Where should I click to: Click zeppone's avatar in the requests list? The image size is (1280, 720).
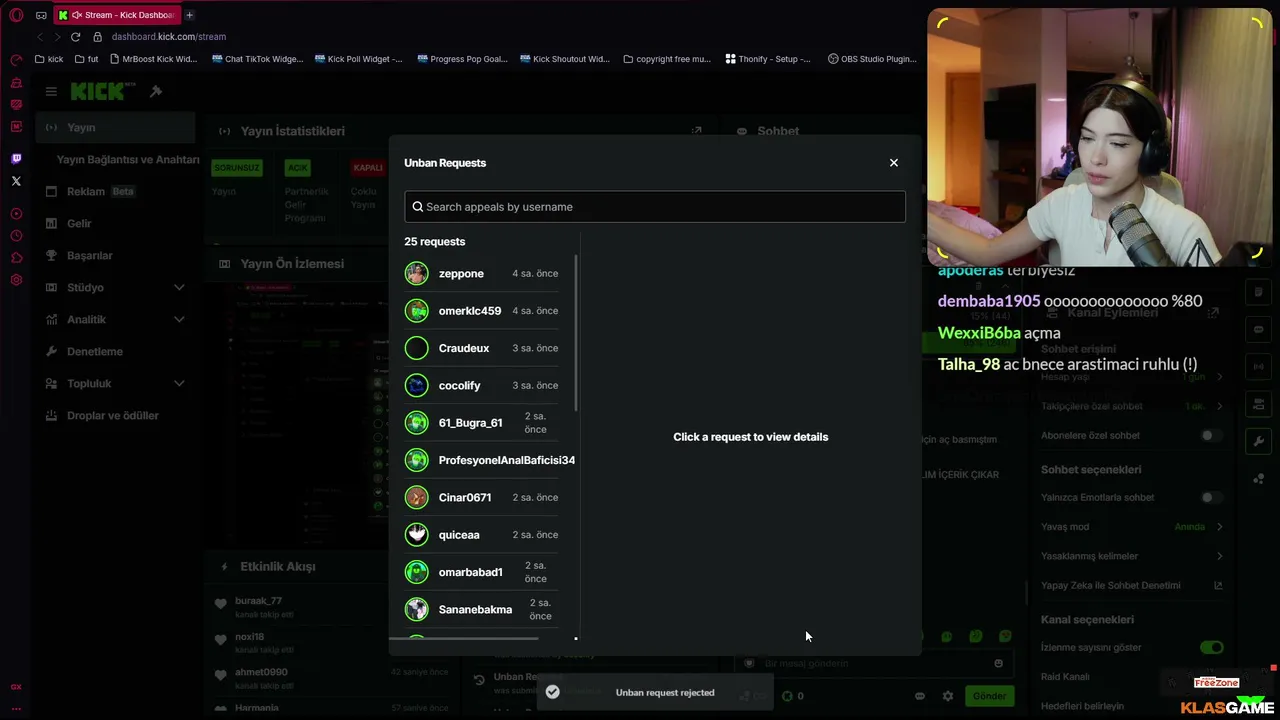click(x=417, y=274)
